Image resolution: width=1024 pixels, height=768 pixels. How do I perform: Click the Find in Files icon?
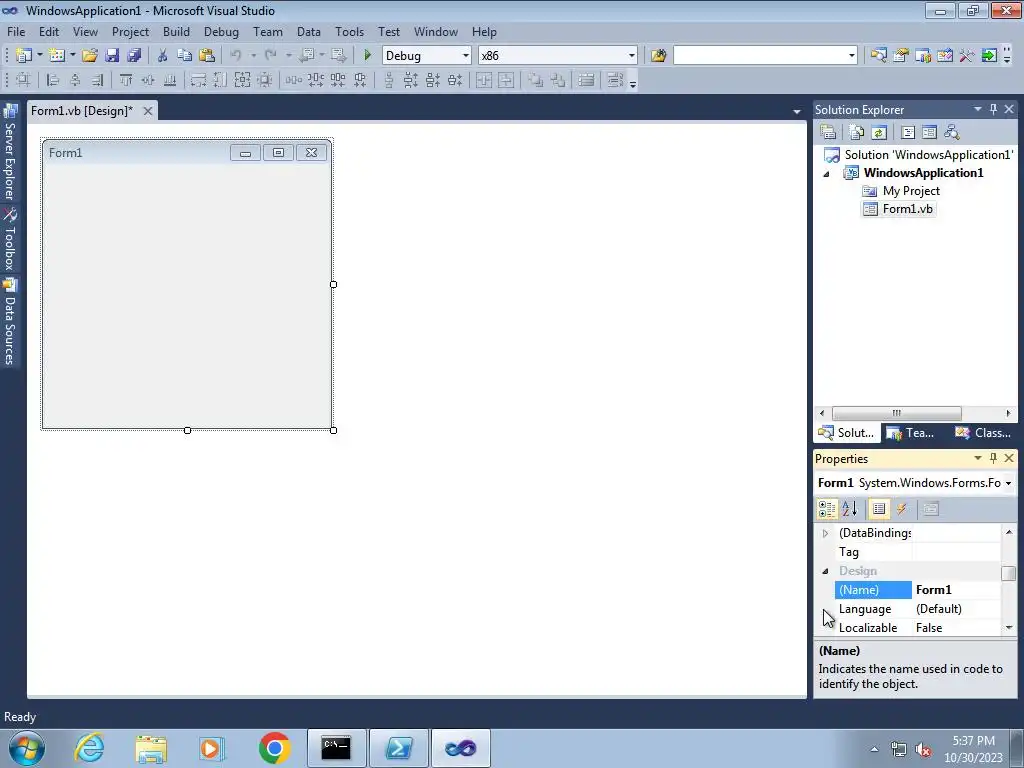[x=658, y=56]
